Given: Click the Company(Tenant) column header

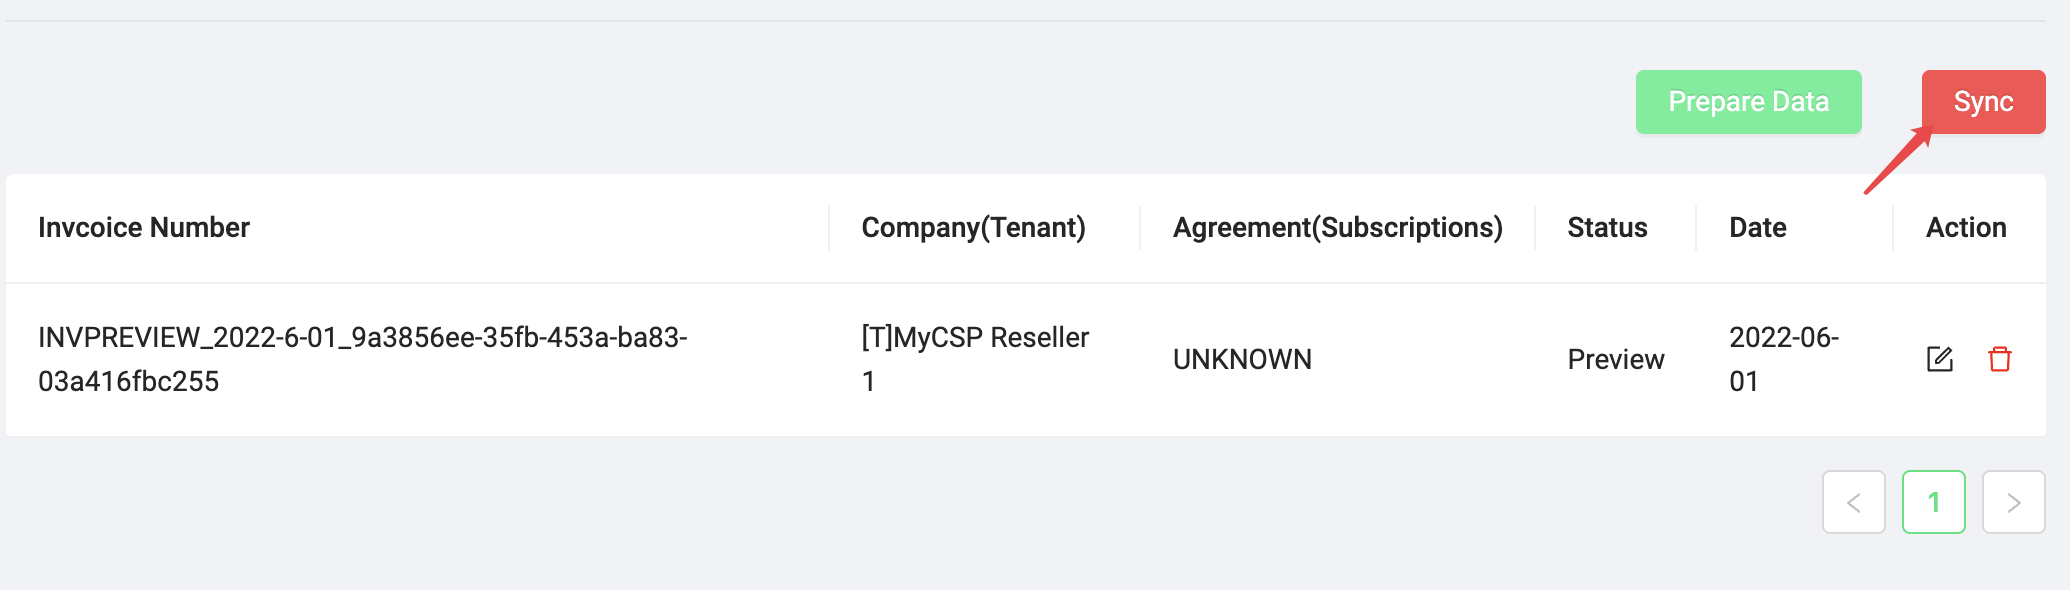Looking at the screenshot, I should pyautogui.click(x=974, y=227).
